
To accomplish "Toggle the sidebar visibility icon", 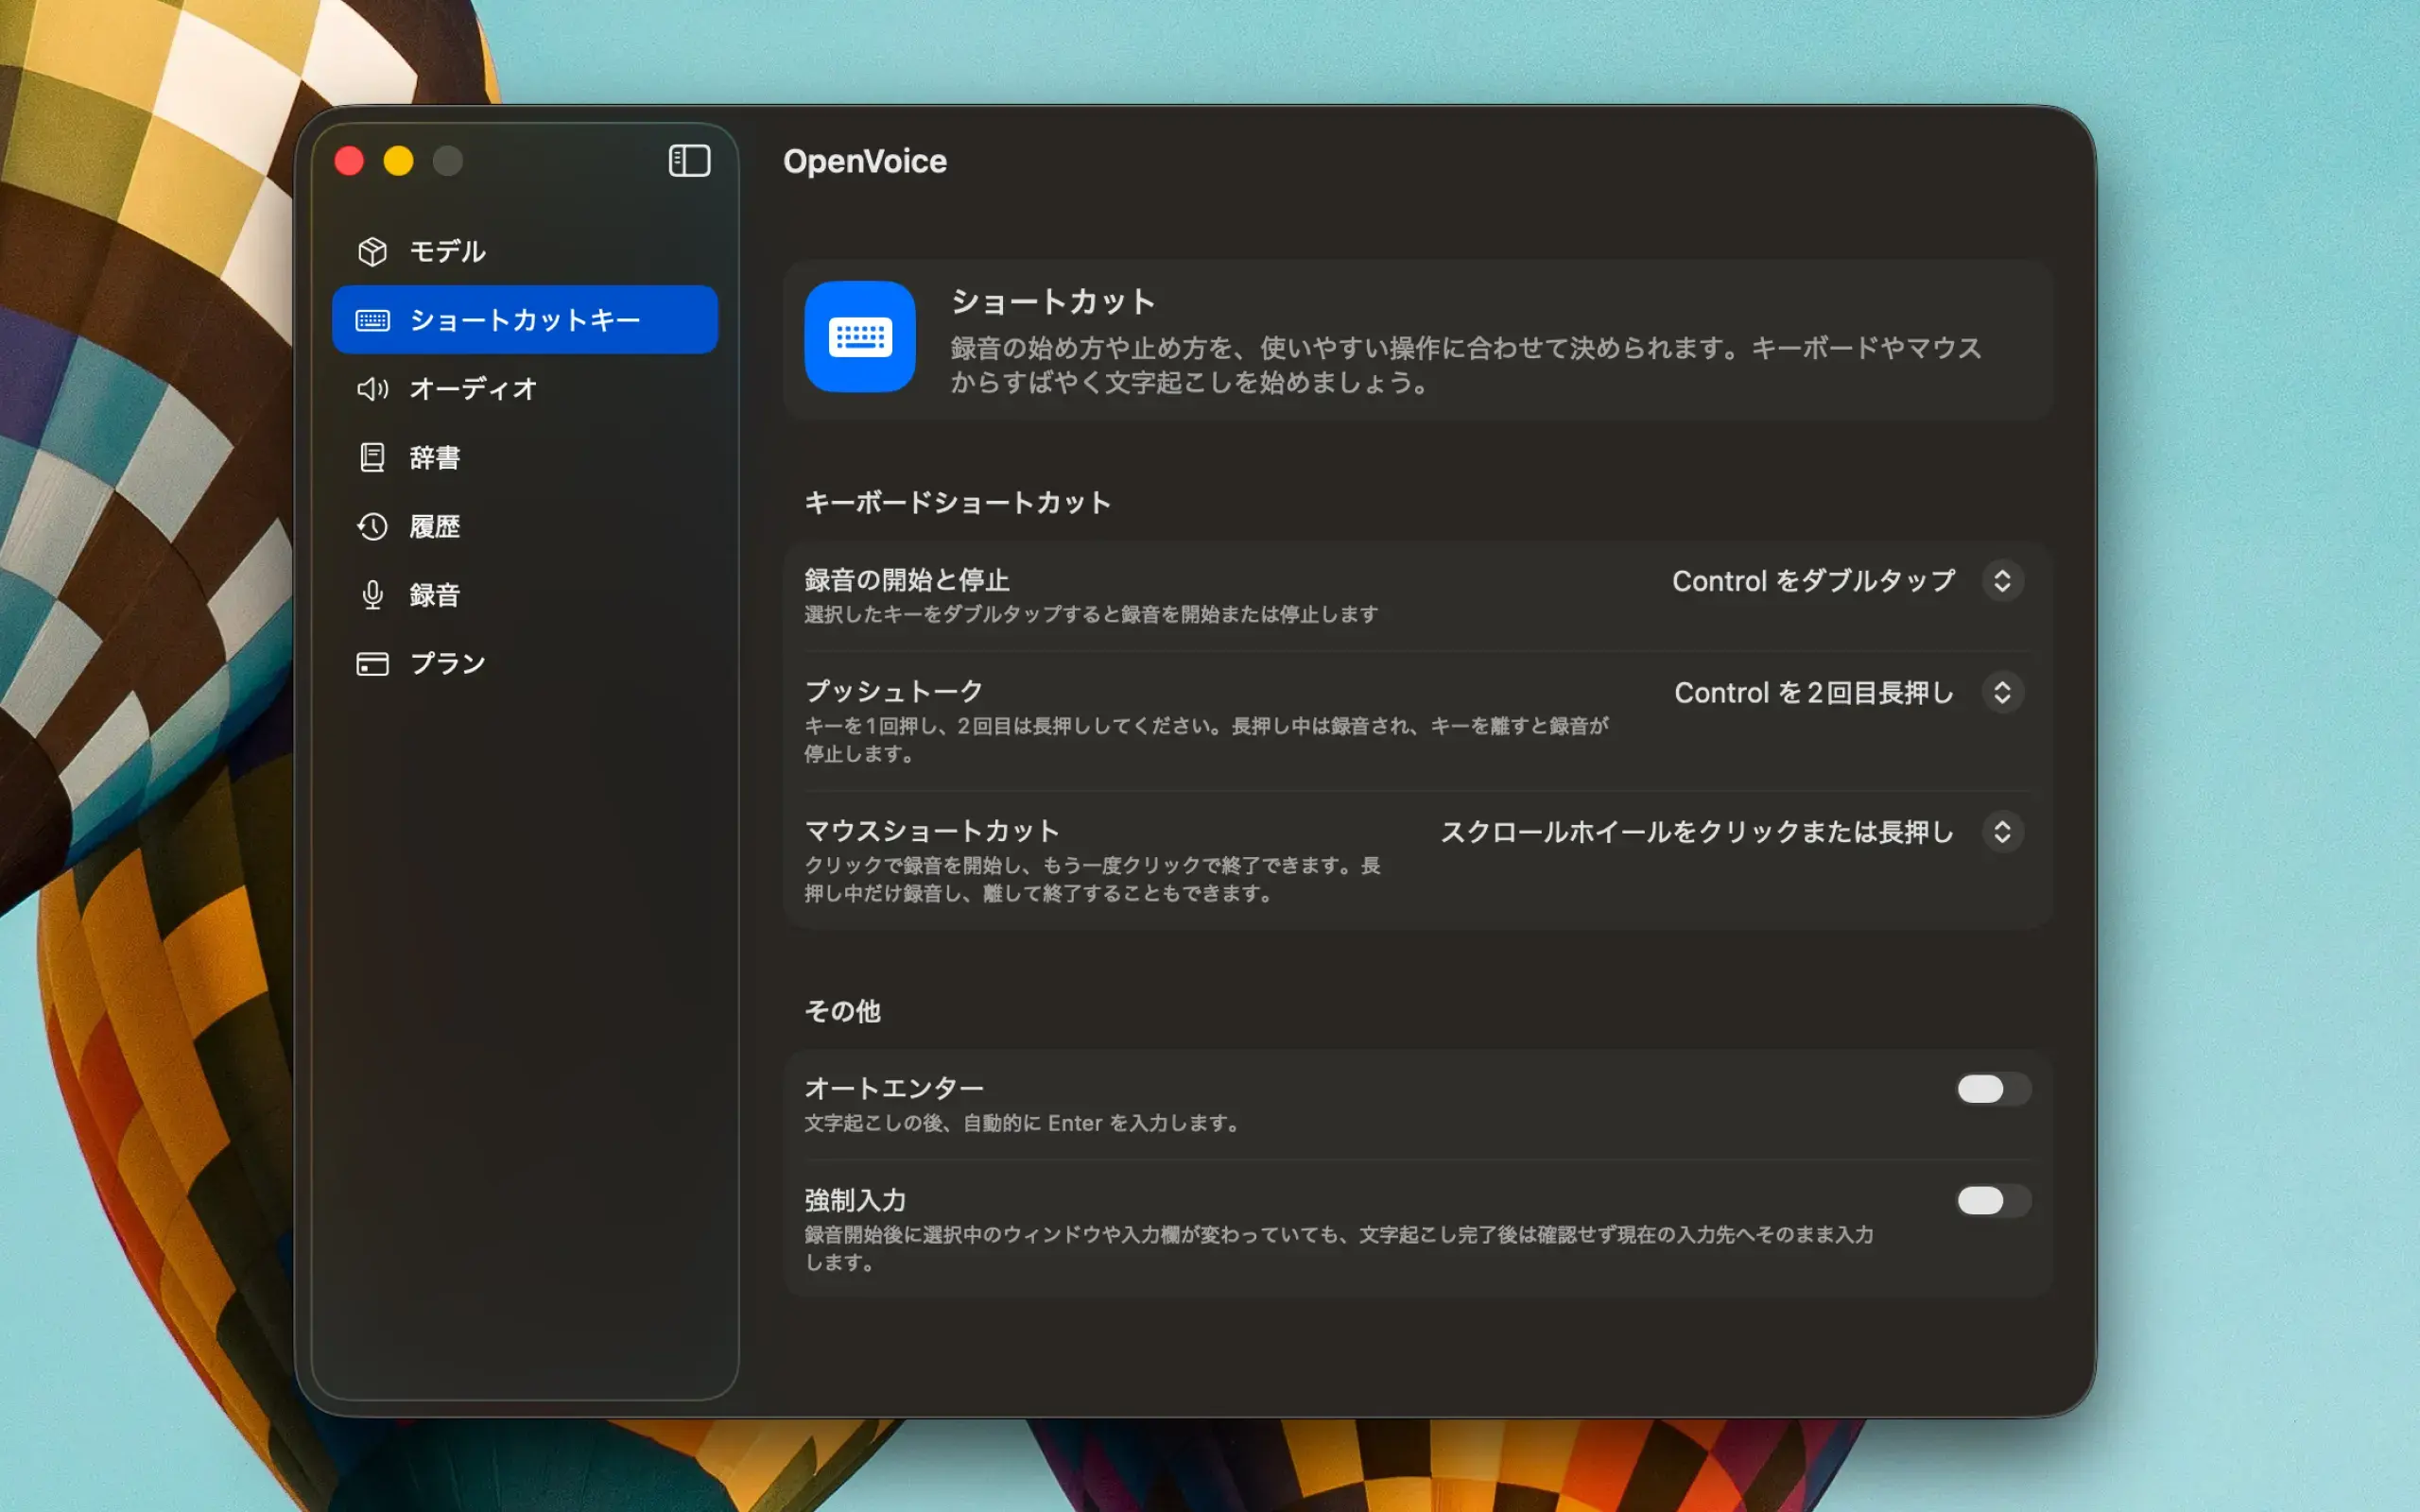I will [x=689, y=160].
